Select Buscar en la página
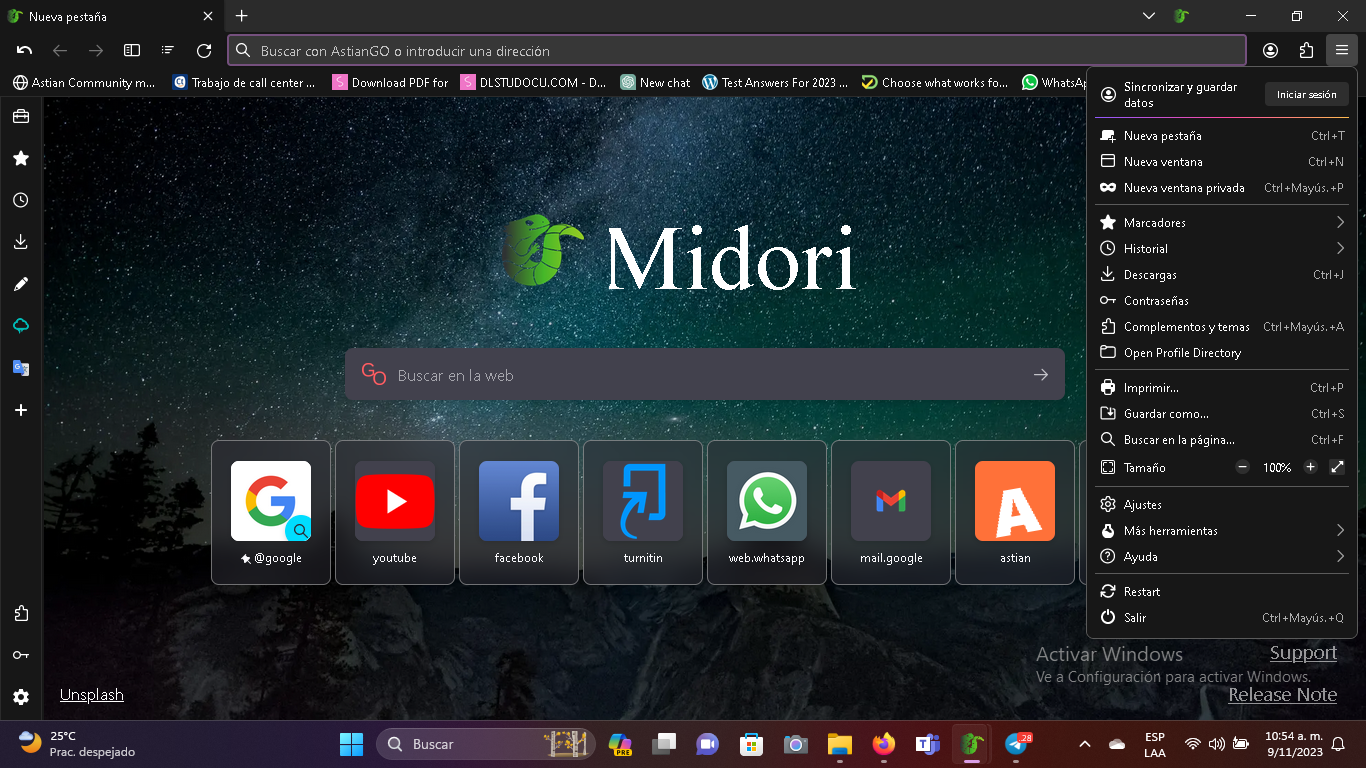The image size is (1366, 768). click(x=1222, y=439)
